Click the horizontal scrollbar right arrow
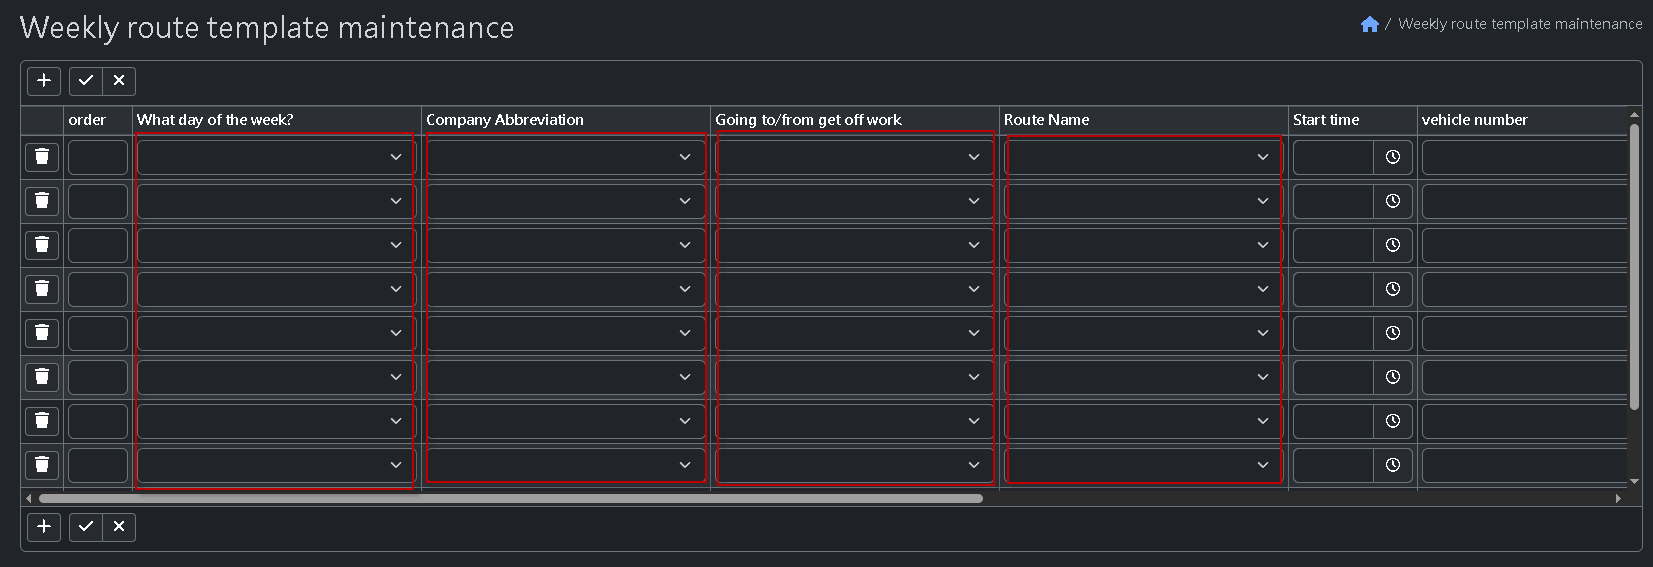Viewport: 1653px width, 567px height. point(1618,498)
